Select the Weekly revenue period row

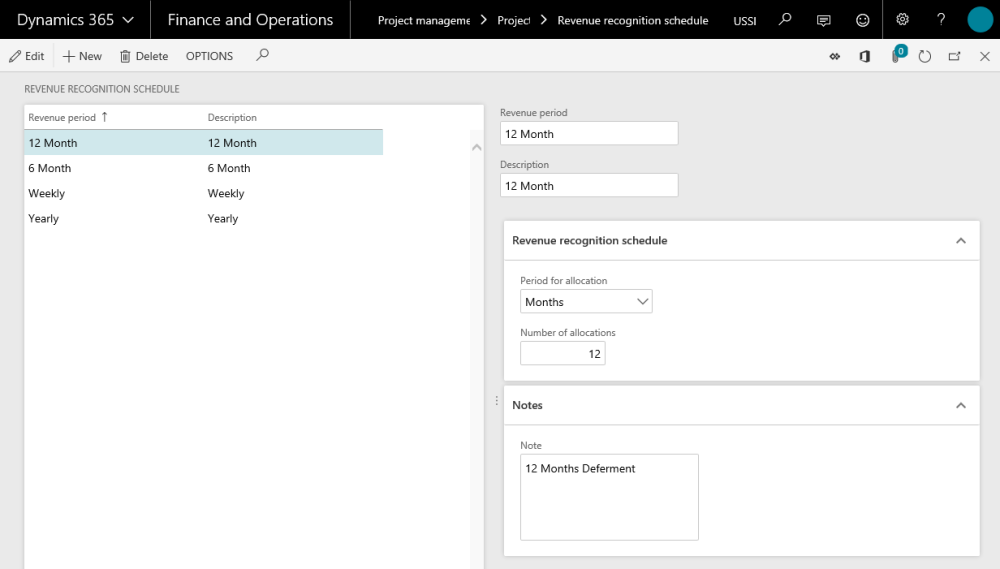47,193
